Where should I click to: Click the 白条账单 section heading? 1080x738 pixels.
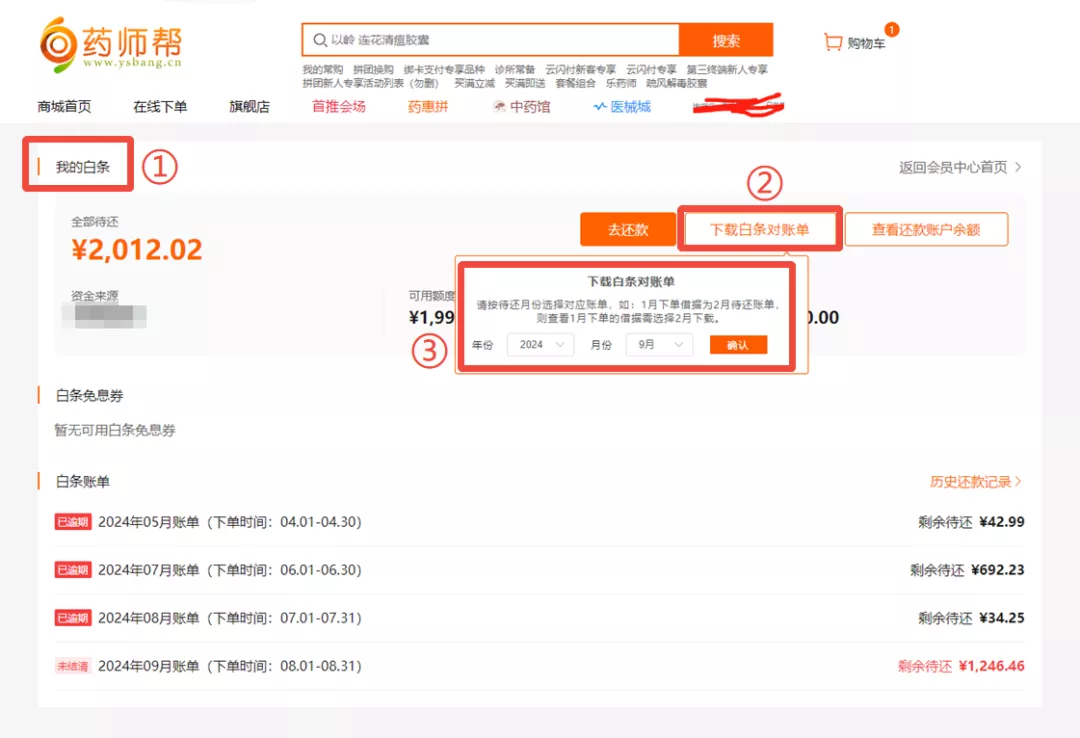[83, 482]
